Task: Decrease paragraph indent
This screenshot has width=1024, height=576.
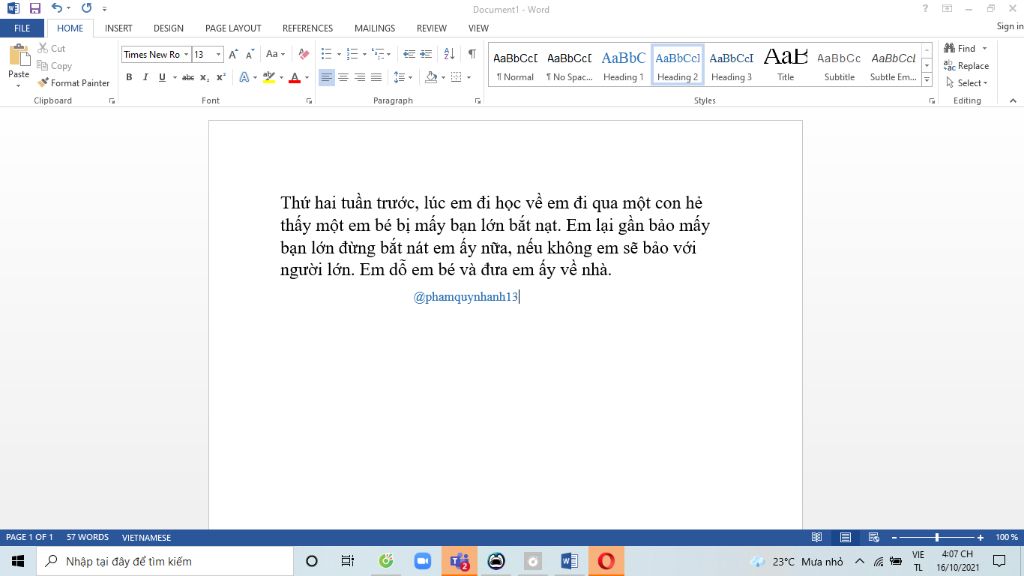Action: point(409,54)
